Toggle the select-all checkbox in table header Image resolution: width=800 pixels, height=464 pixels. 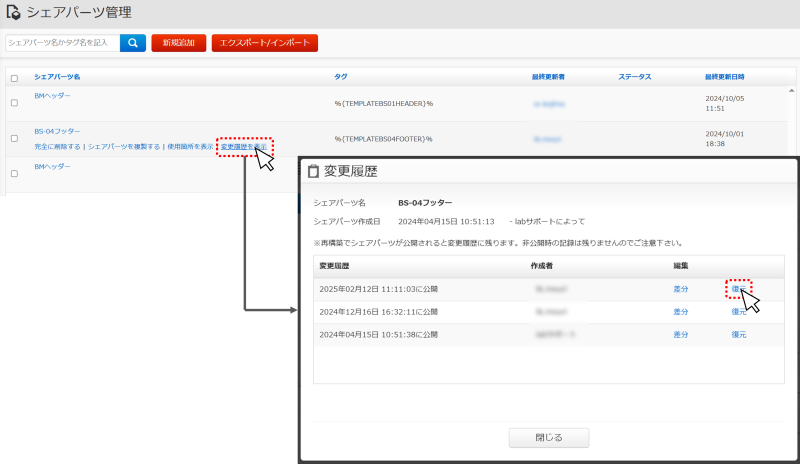14,78
